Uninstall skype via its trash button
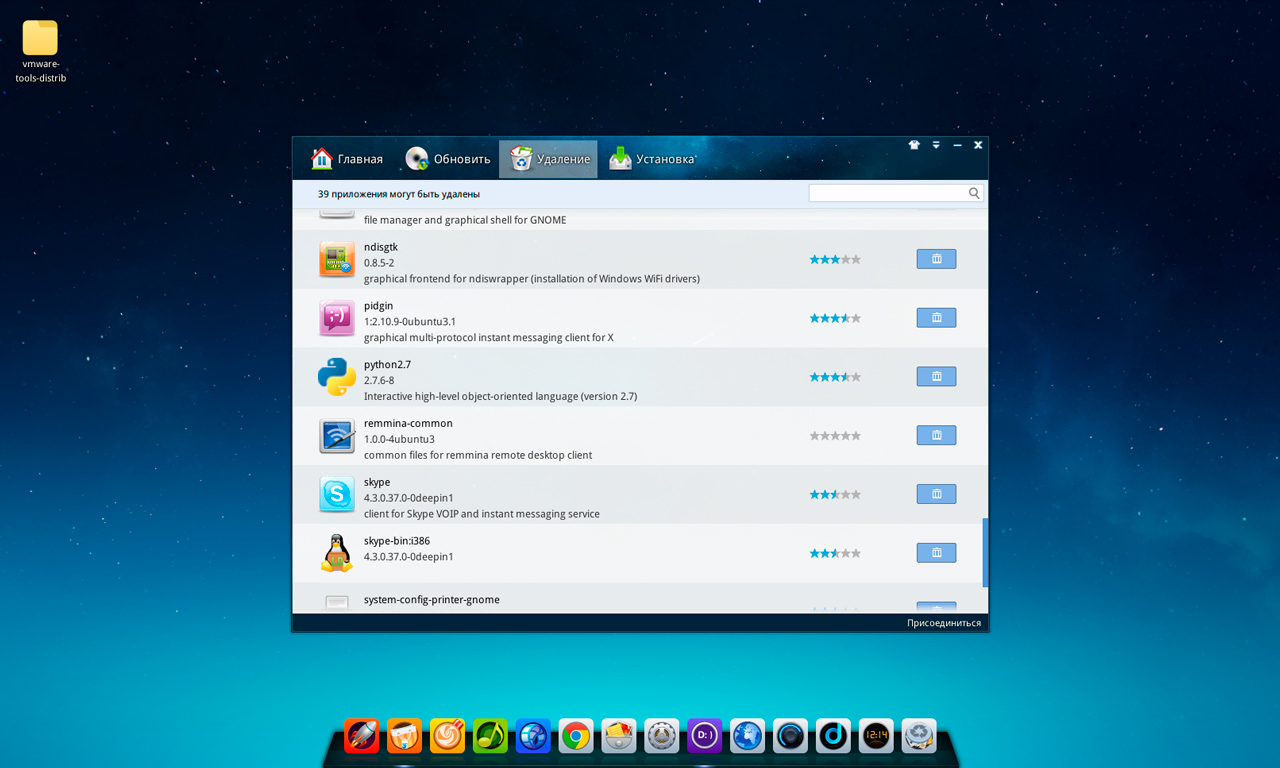Image resolution: width=1280 pixels, height=768 pixels. [936, 494]
